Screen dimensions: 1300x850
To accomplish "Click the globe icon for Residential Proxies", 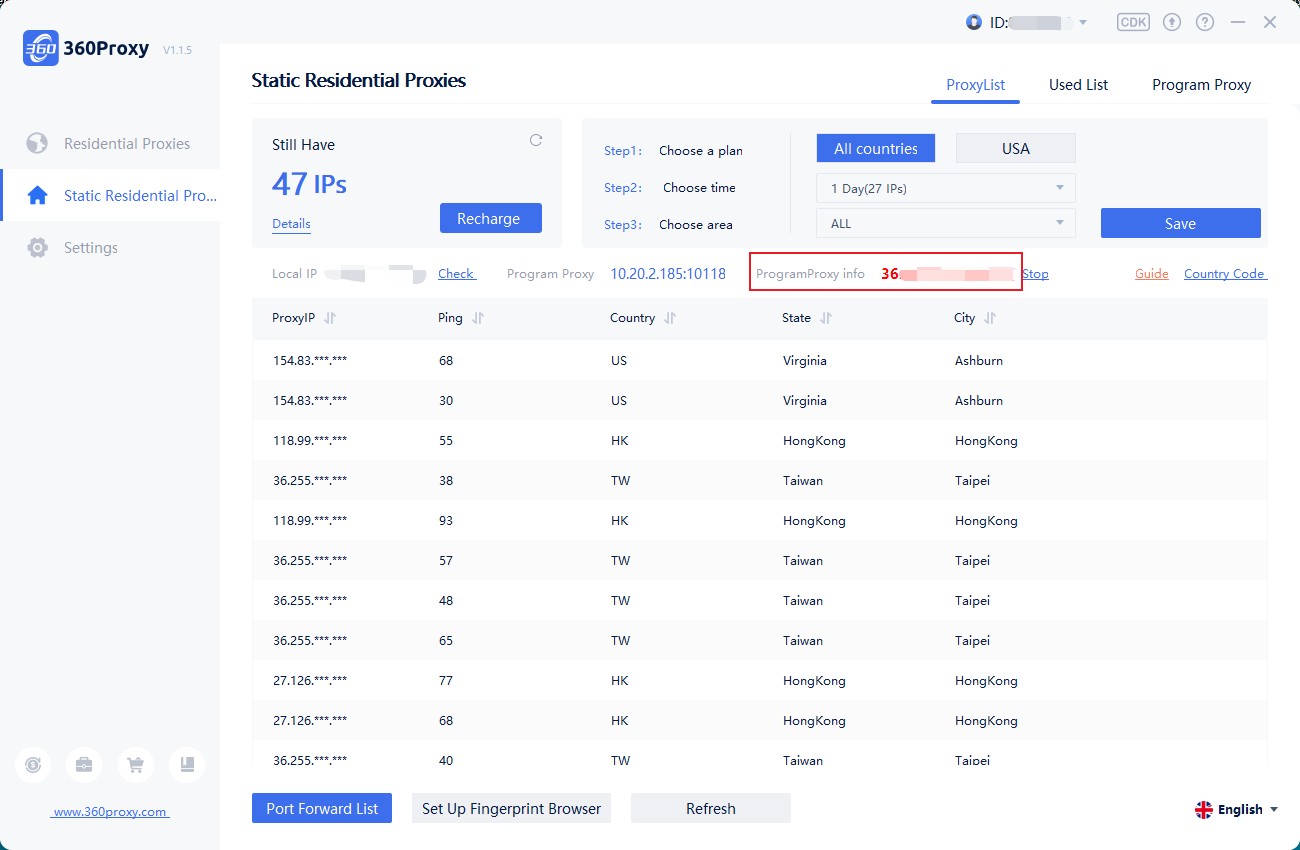I will tap(37, 144).
